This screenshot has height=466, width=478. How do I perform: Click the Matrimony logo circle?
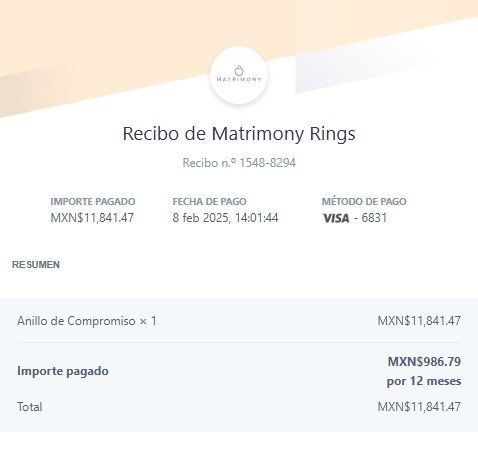tap(239, 75)
